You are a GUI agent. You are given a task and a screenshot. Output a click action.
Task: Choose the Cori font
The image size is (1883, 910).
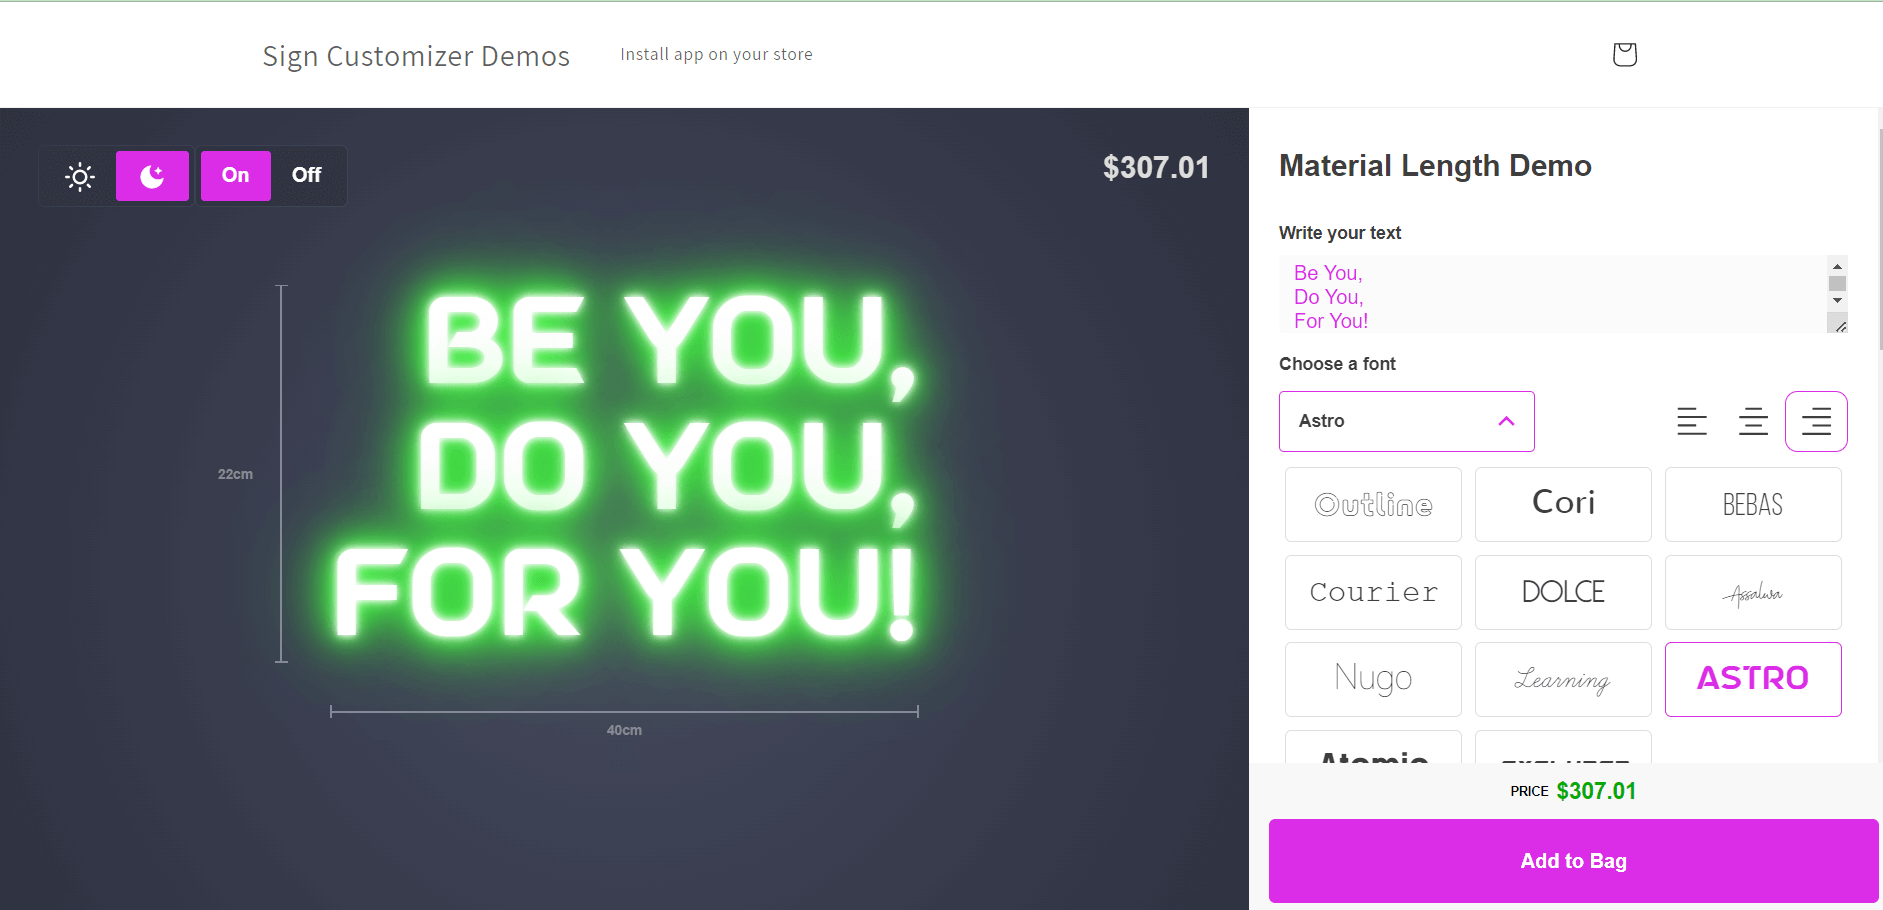tap(1563, 505)
